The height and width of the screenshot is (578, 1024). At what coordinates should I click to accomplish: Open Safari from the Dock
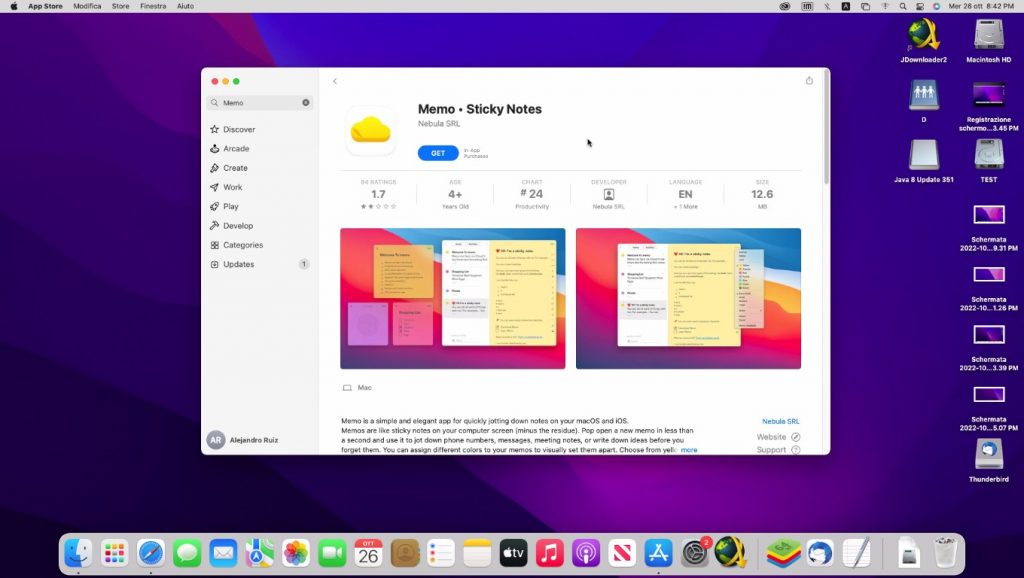click(x=151, y=552)
